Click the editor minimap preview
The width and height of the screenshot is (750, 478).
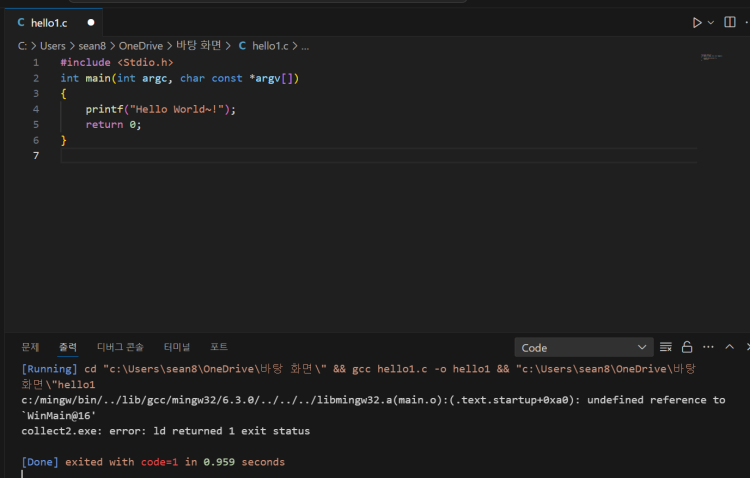711,57
